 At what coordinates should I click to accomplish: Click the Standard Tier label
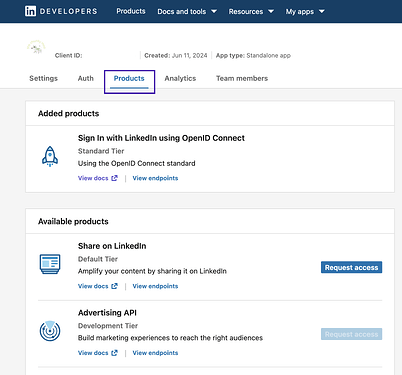click(x=101, y=151)
